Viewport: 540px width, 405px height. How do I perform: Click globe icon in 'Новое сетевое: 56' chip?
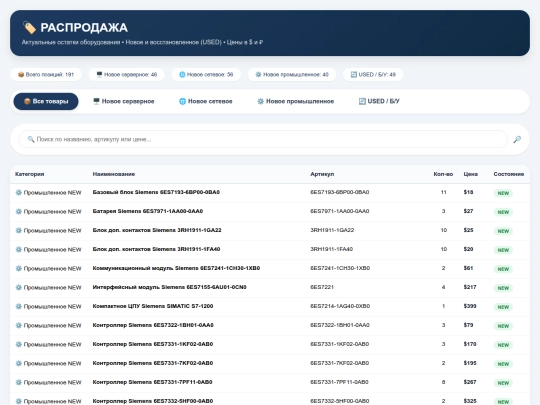point(182,74)
